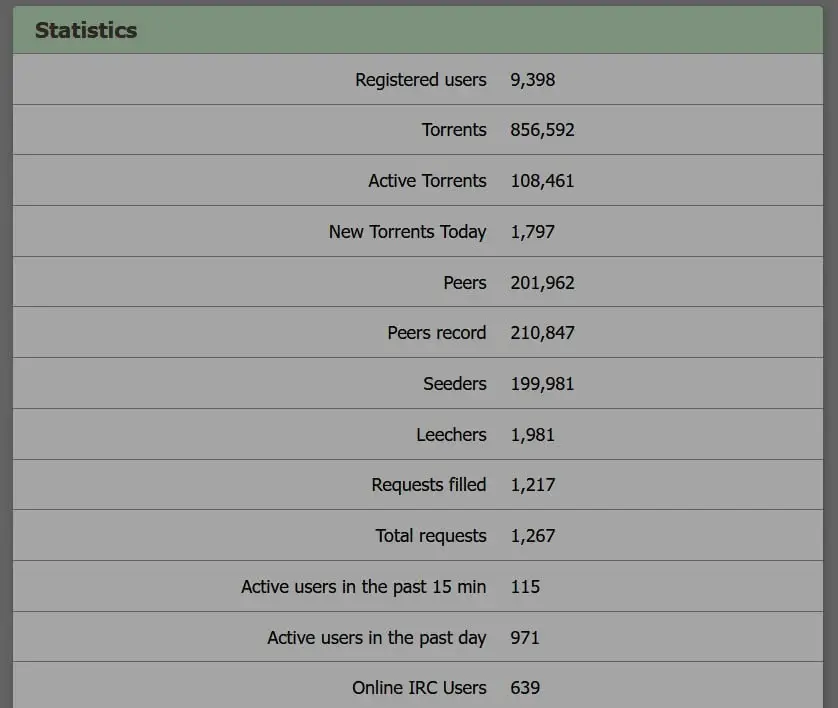Select the 9,398 registered users value
Screen dimensions: 838x708
(532, 80)
